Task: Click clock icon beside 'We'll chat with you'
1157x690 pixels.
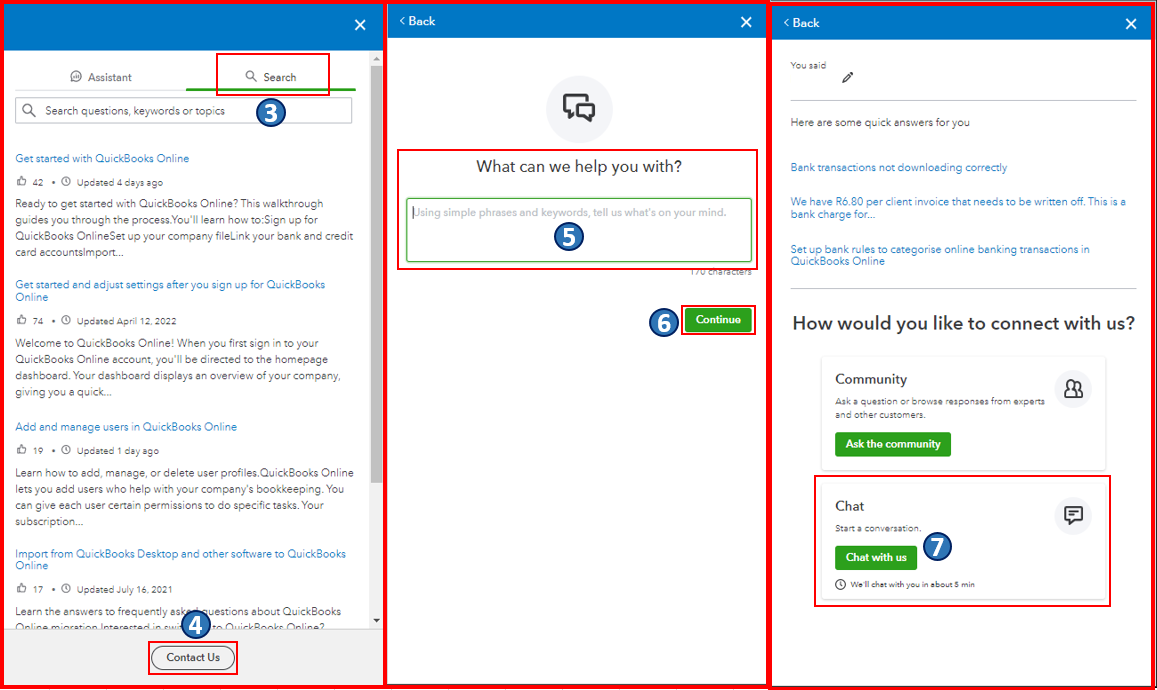Action: 840,584
